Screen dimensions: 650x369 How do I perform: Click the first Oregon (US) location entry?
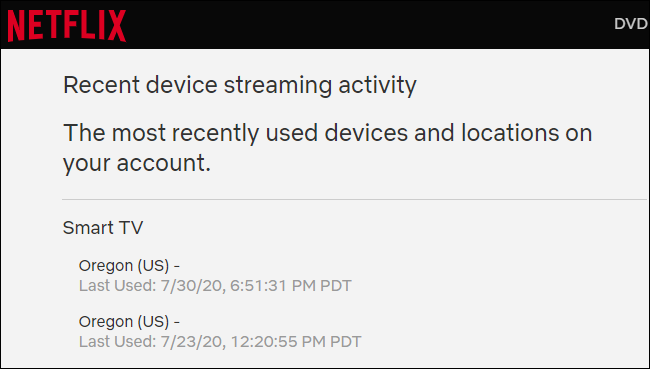pyautogui.click(x=129, y=266)
